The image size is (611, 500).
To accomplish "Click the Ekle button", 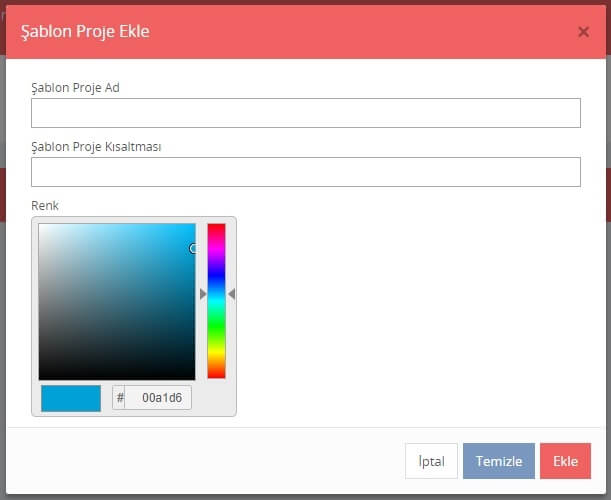I will pyautogui.click(x=565, y=461).
